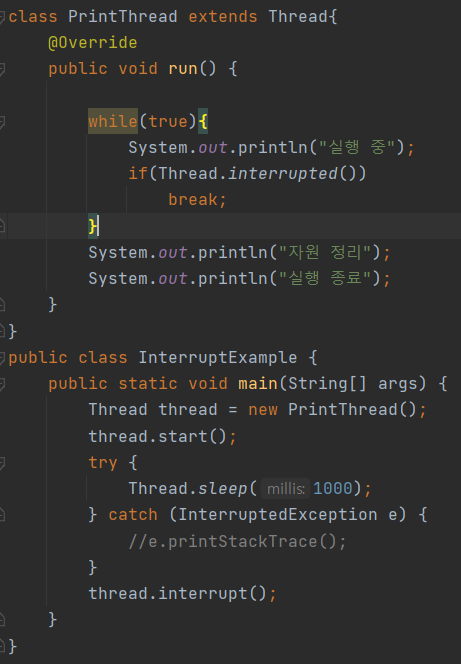461x664 pixels.
Task: Collapse the InterruptExample class fold marker
Action: click(2, 358)
